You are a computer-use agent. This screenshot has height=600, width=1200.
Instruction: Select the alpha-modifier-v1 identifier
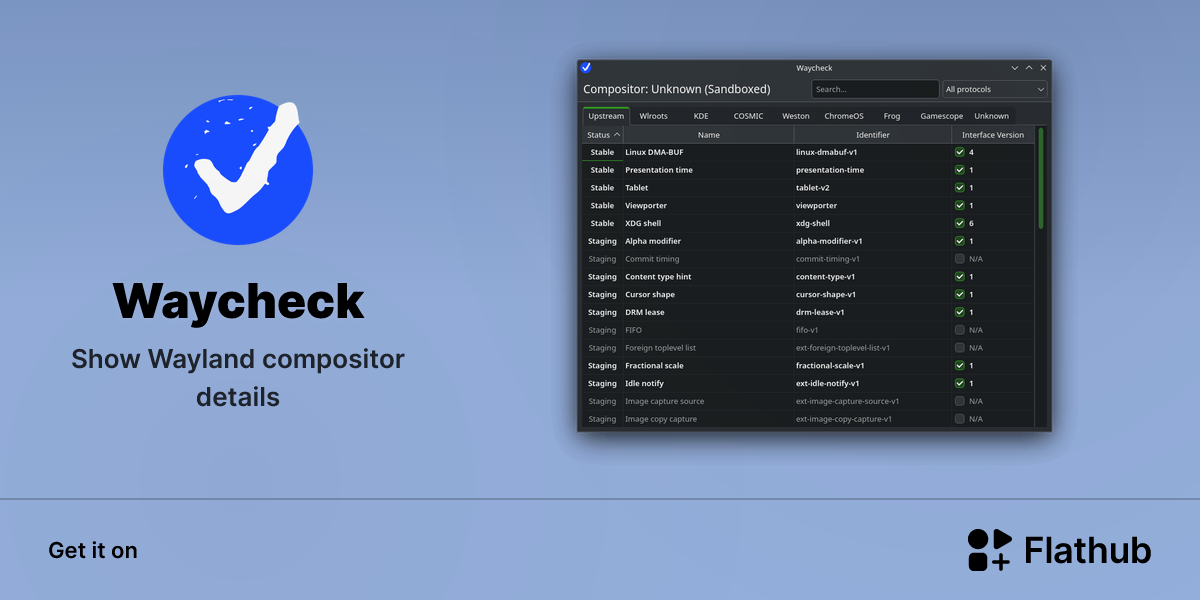point(873,241)
